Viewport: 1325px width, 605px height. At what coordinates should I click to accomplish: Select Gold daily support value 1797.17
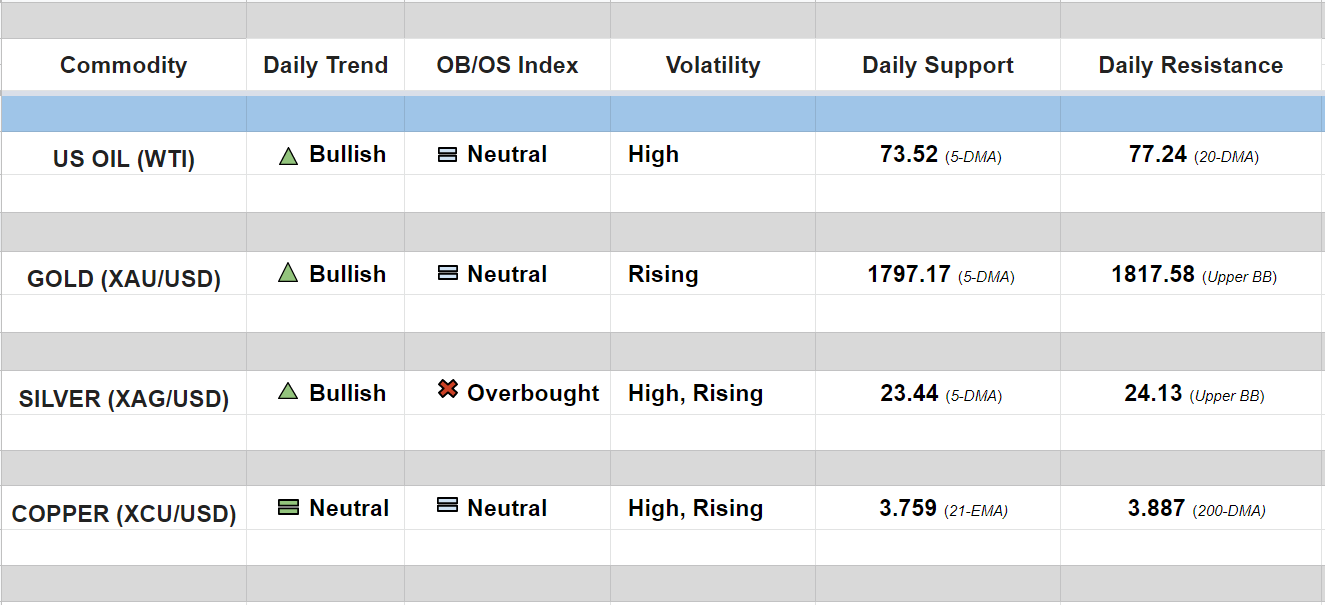tap(909, 274)
